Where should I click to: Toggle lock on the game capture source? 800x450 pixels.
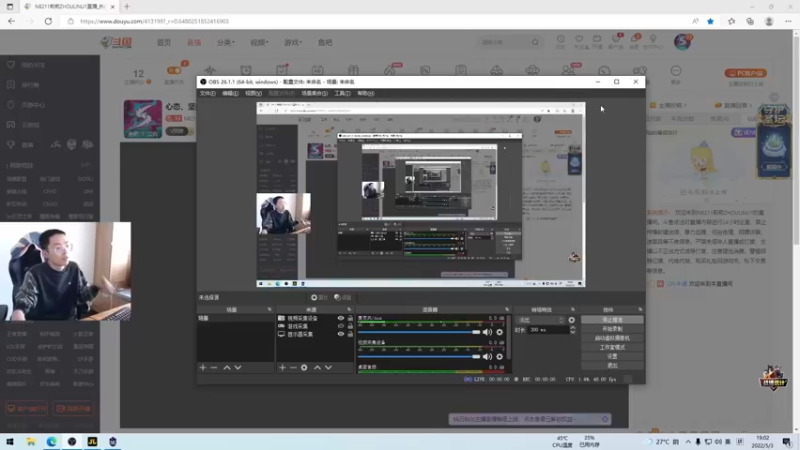(350, 326)
